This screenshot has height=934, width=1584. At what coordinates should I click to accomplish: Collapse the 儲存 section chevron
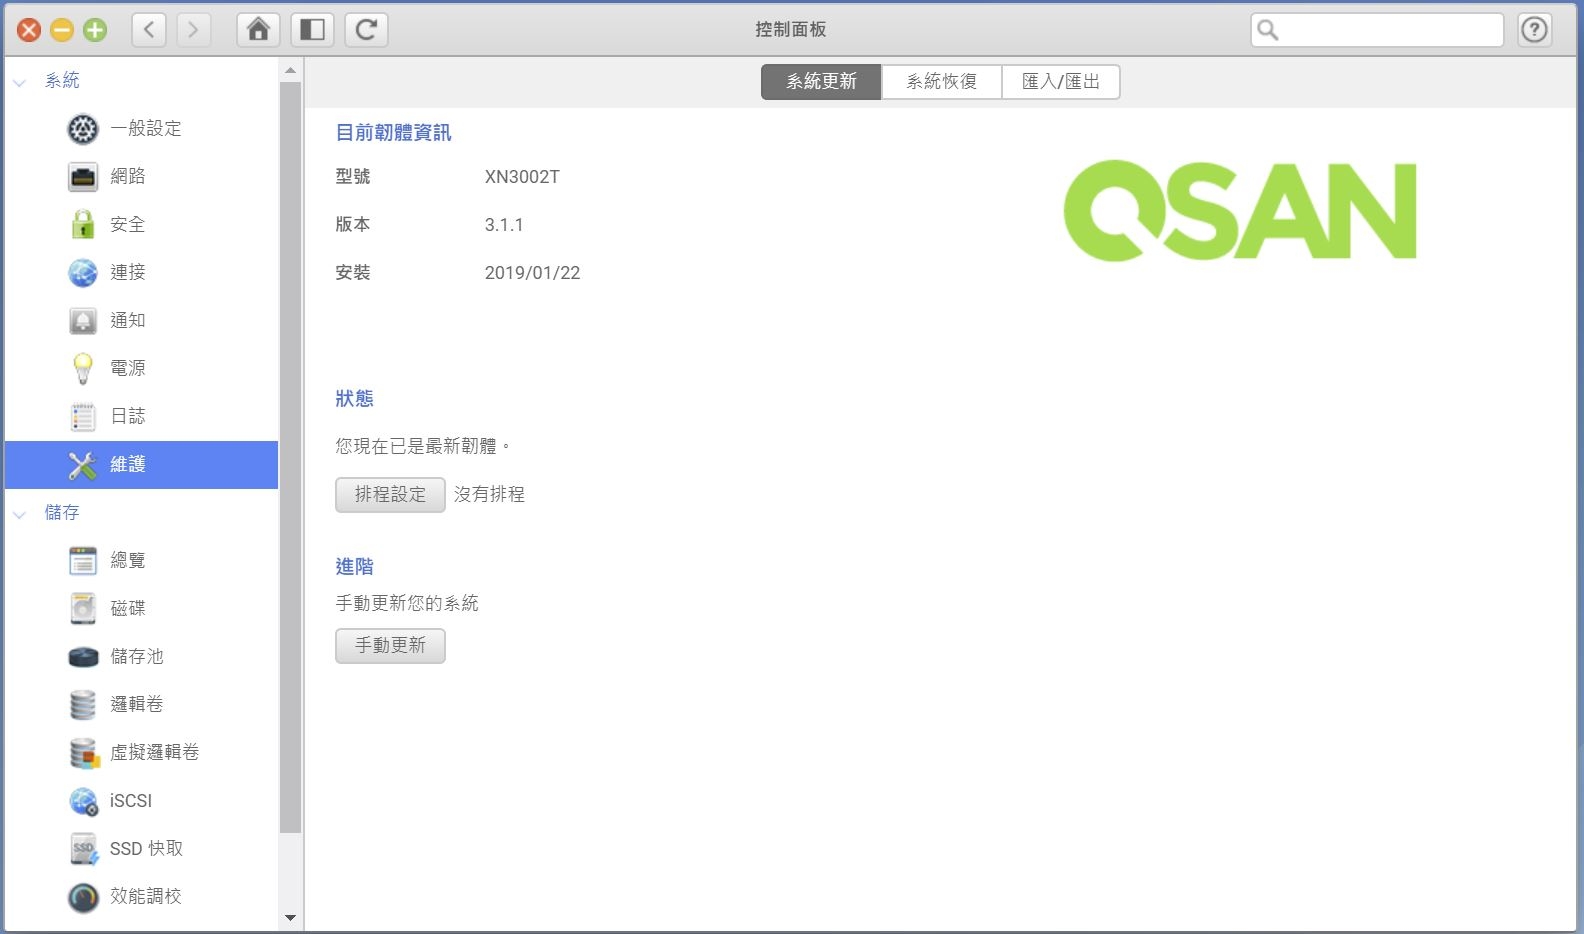pyautogui.click(x=19, y=514)
